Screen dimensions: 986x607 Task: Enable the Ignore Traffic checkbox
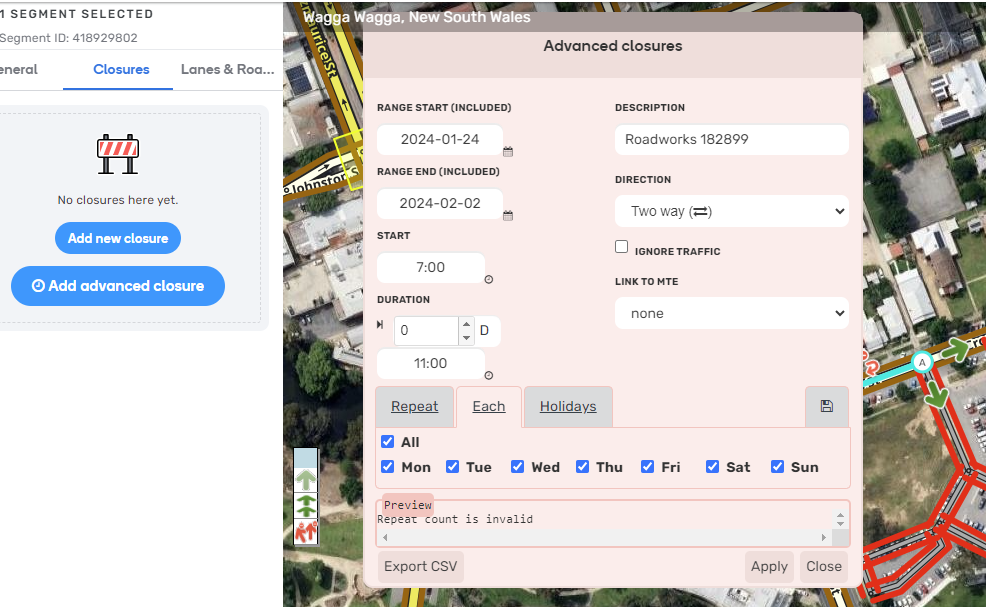622,247
